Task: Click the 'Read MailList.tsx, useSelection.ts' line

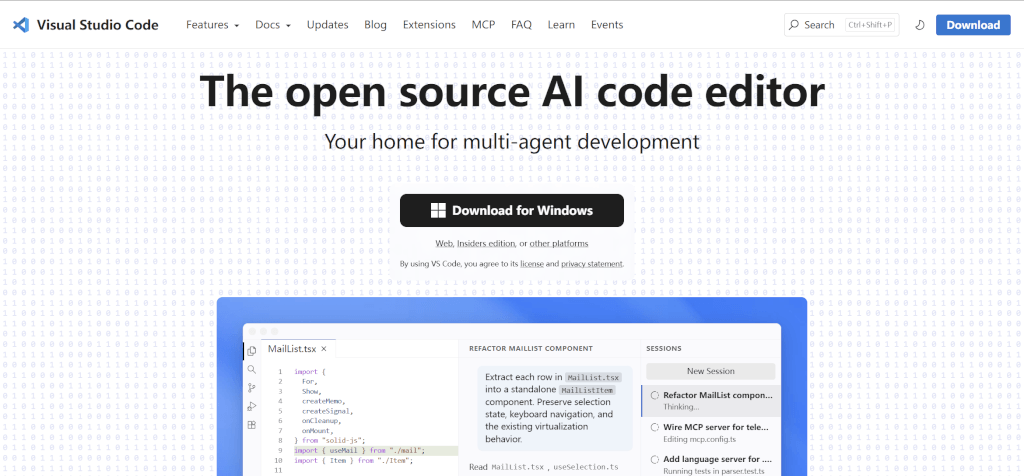Action: (x=544, y=467)
